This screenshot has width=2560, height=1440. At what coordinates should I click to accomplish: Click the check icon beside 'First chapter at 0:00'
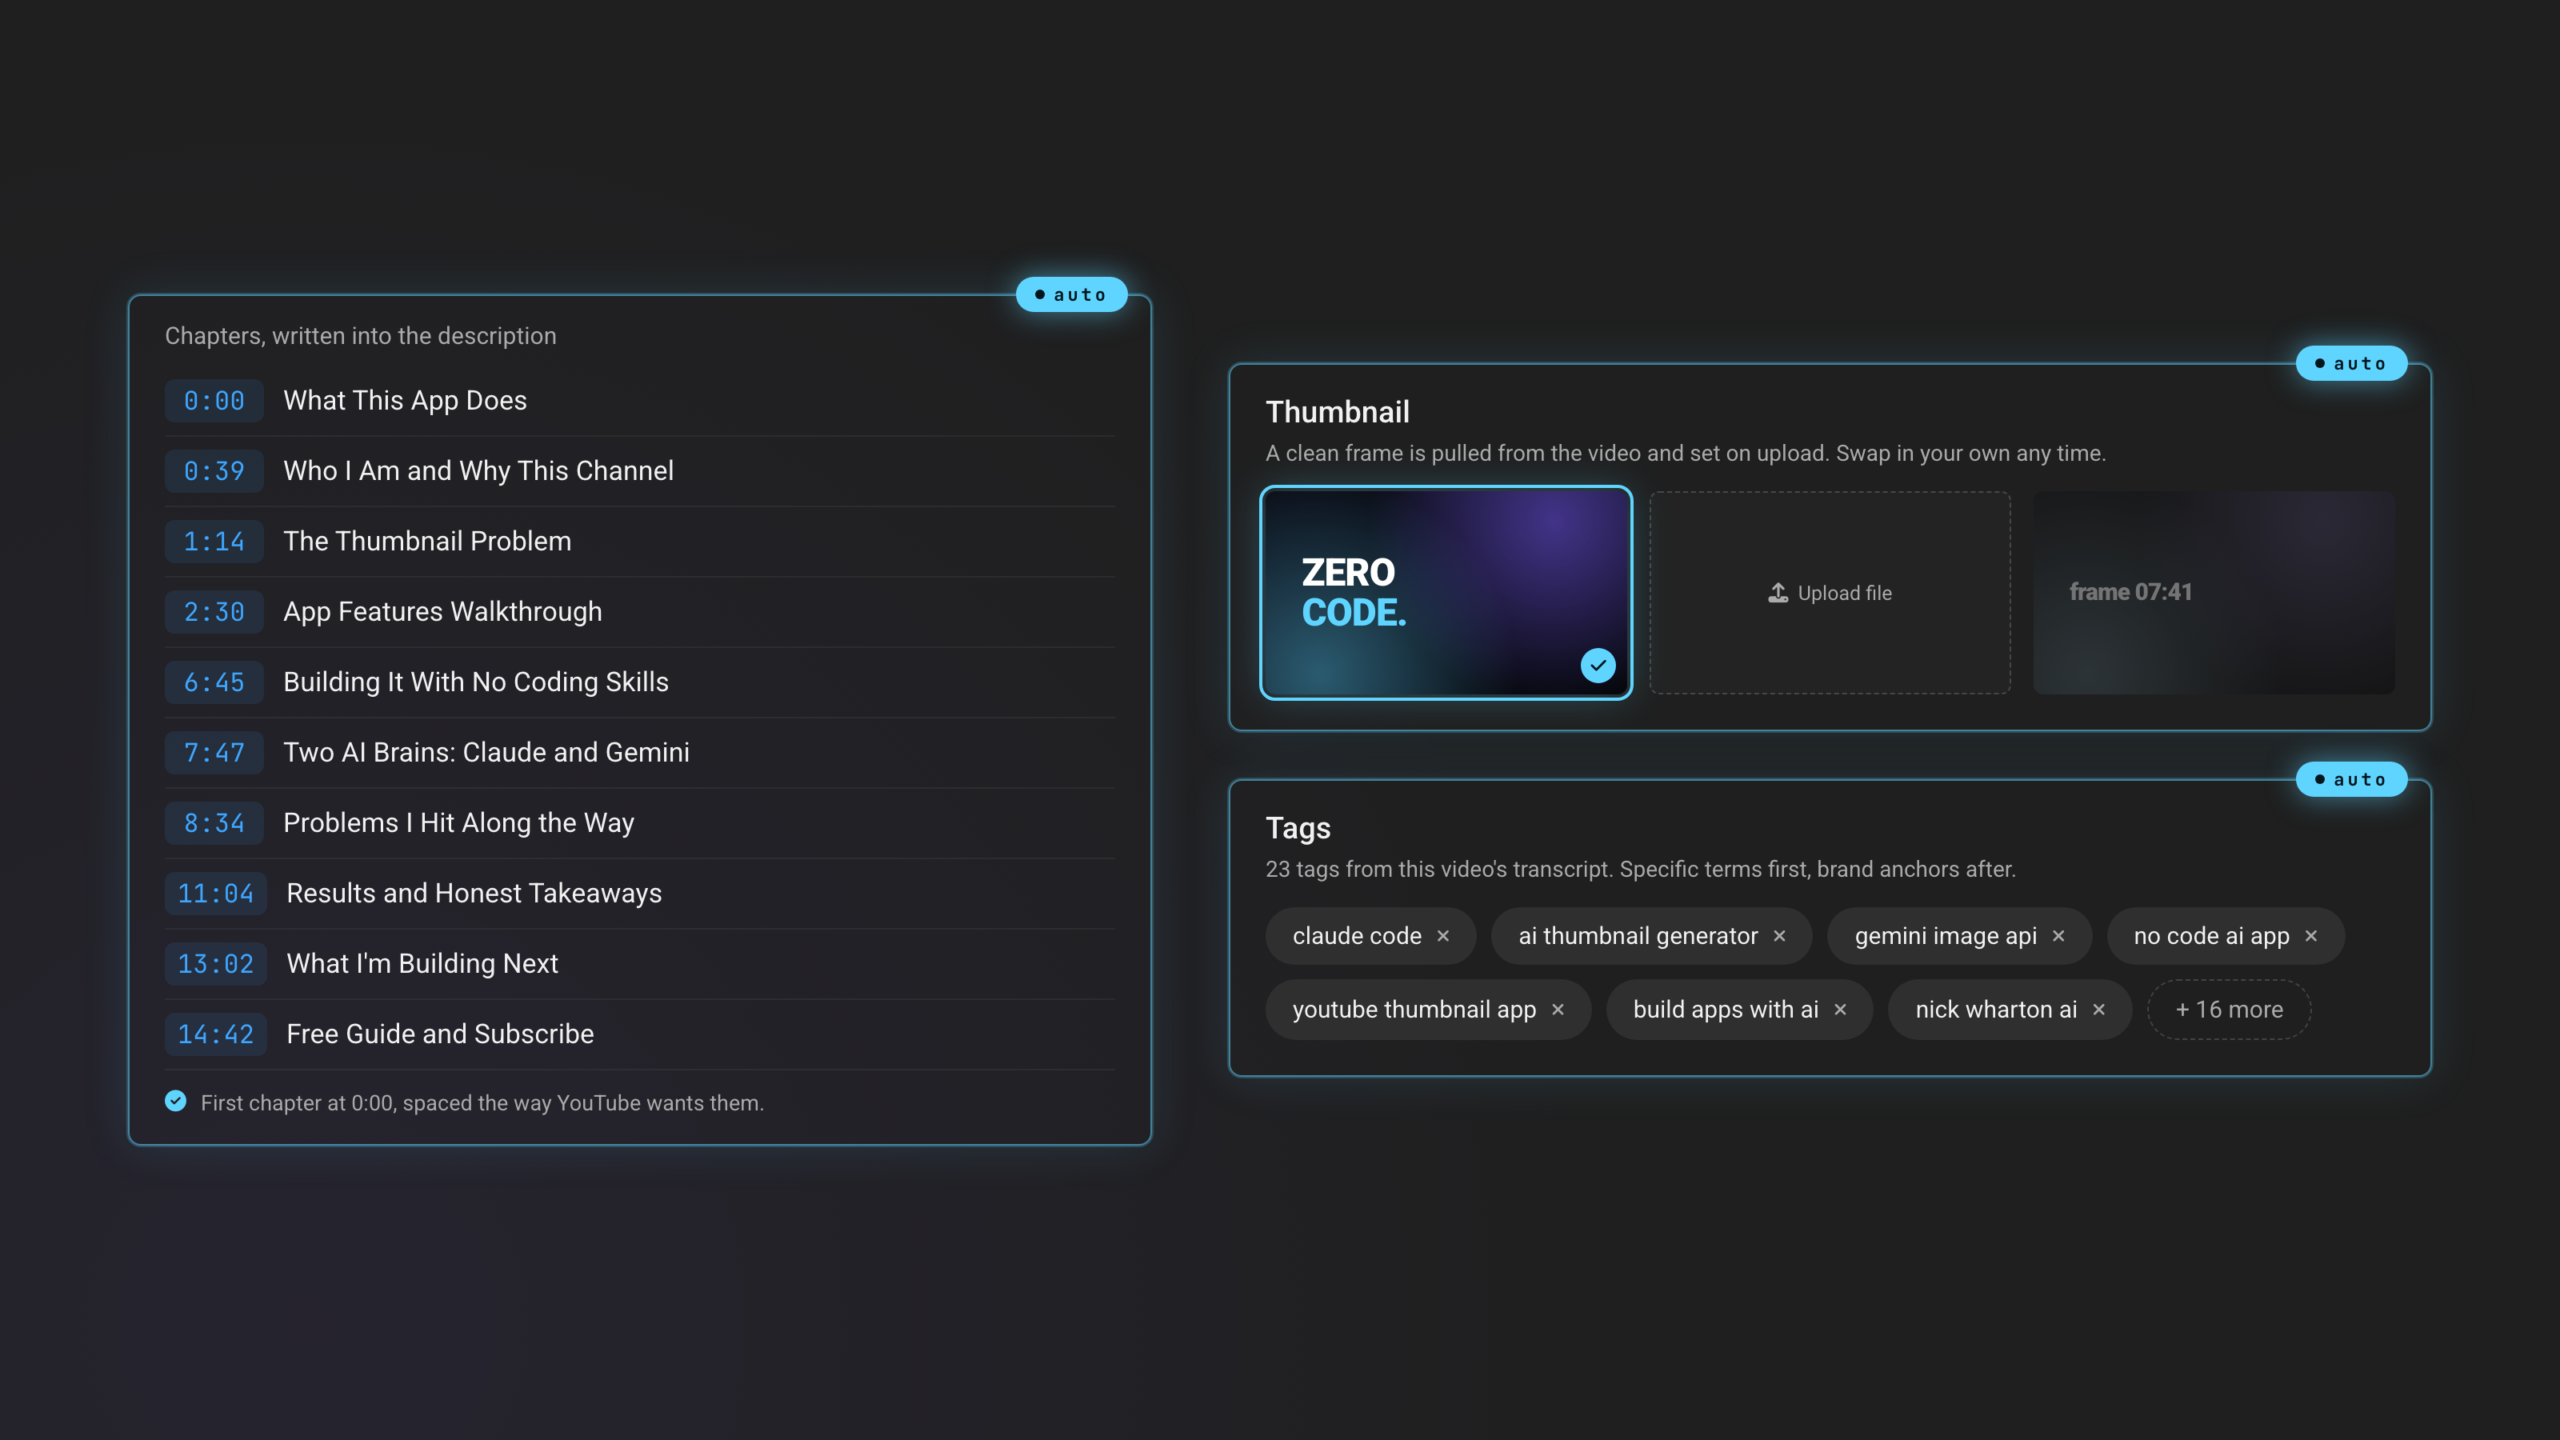[x=176, y=1101]
